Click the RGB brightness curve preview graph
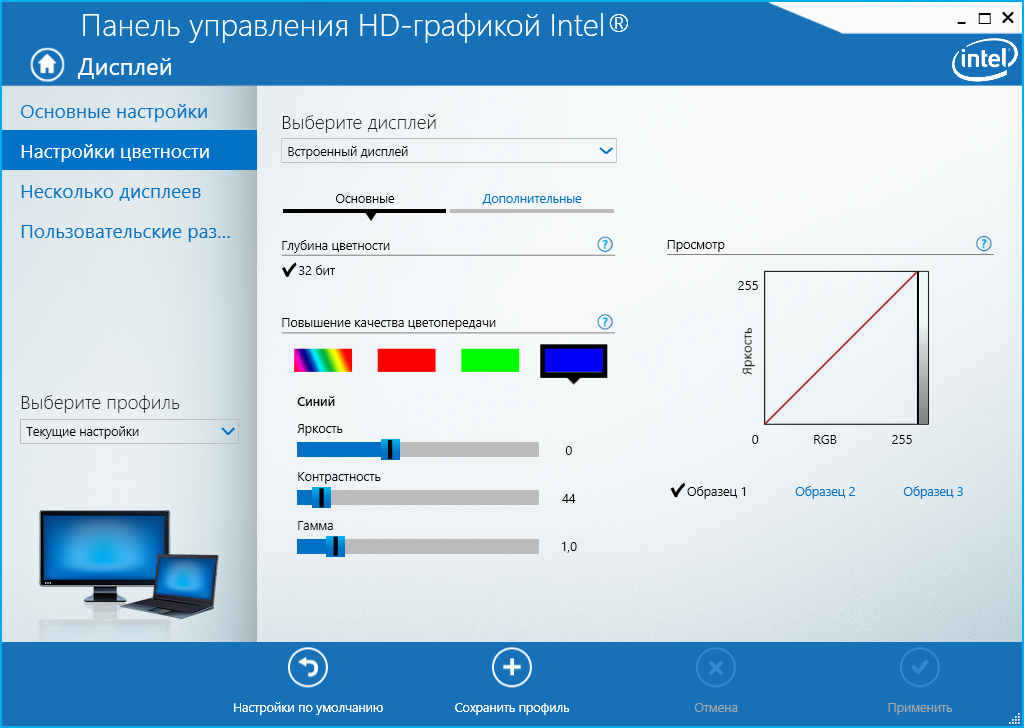This screenshot has height=728, width=1024. point(840,348)
